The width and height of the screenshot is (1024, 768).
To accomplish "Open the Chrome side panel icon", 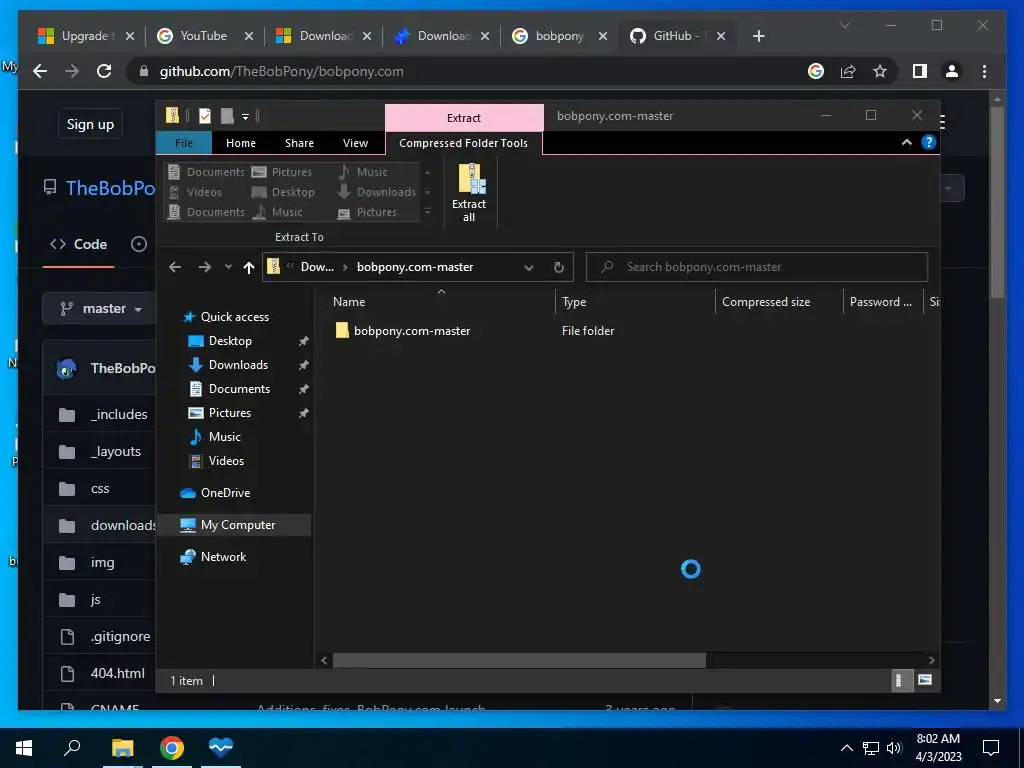I will 920,72.
